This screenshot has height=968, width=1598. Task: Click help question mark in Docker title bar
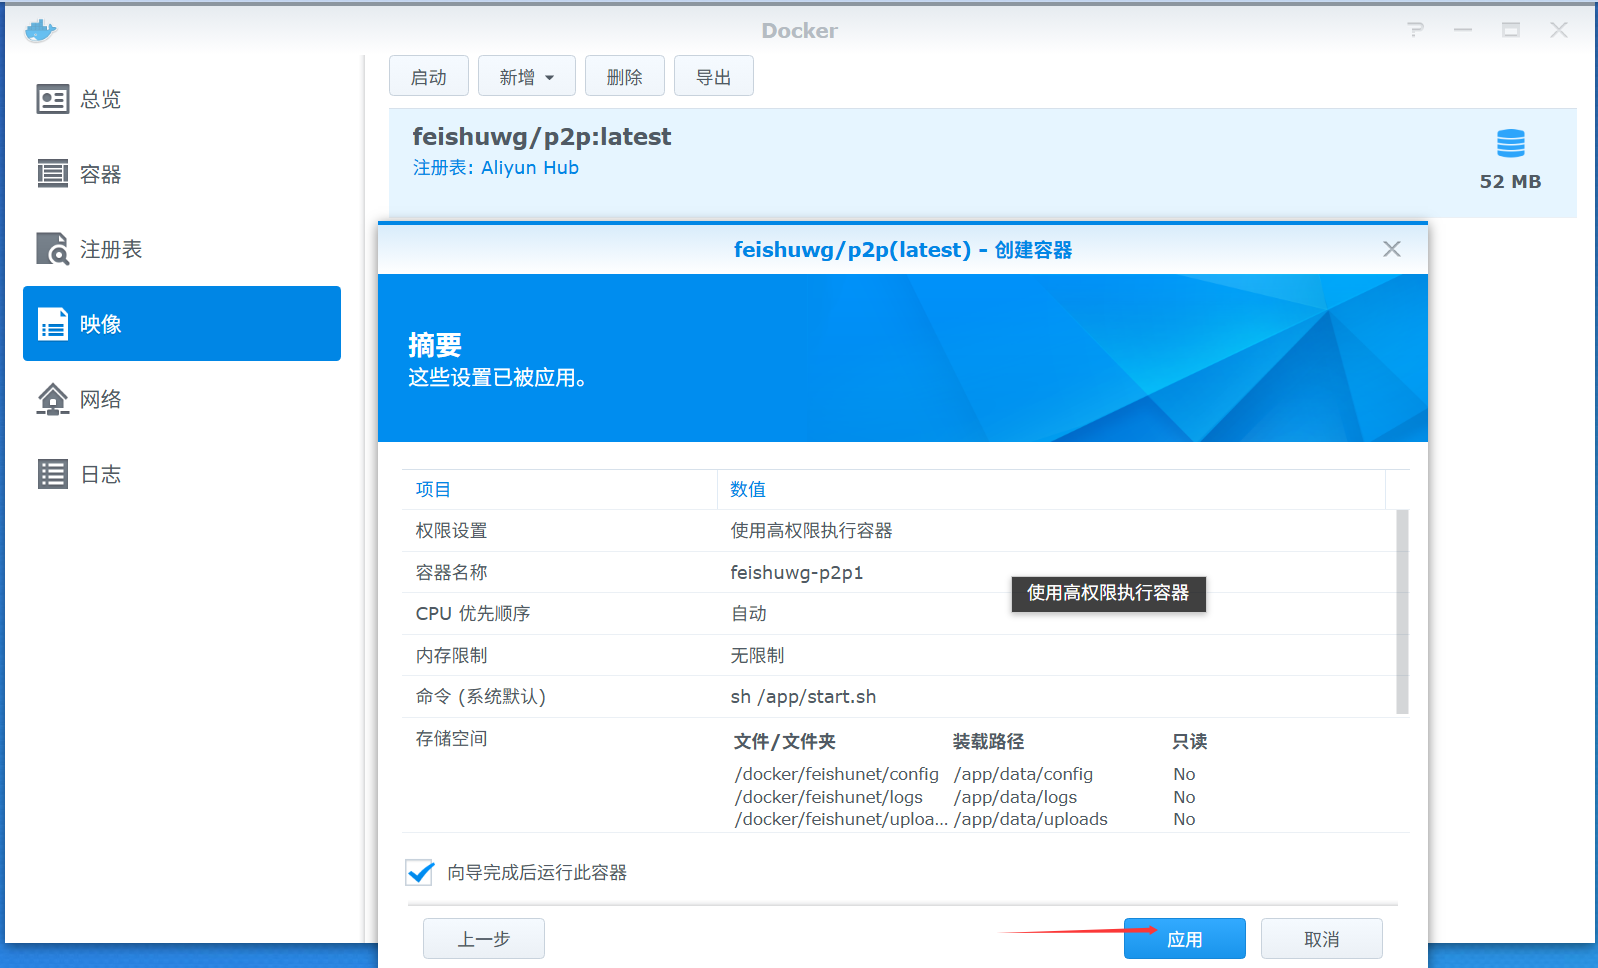coord(1415,30)
